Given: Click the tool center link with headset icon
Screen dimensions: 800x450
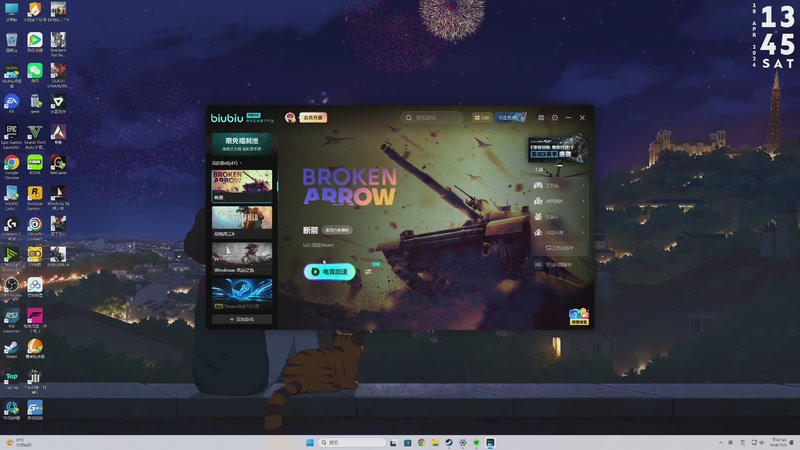Looking at the screenshot, I should [x=559, y=248].
